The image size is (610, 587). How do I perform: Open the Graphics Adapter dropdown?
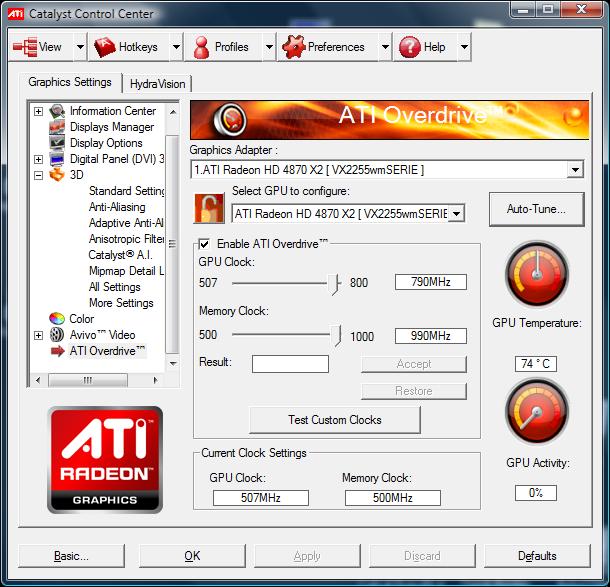pyautogui.click(x=575, y=170)
